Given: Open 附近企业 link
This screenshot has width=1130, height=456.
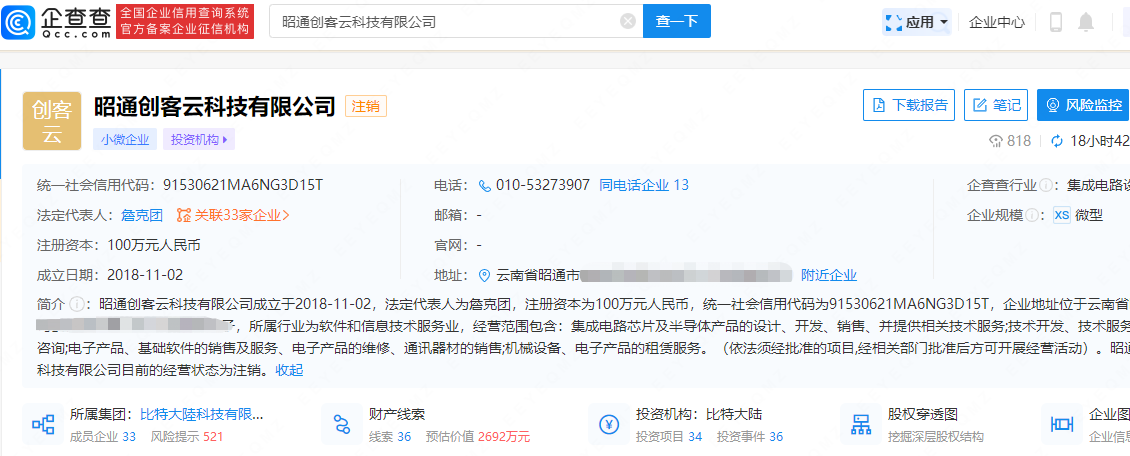Looking at the screenshot, I should (x=829, y=275).
